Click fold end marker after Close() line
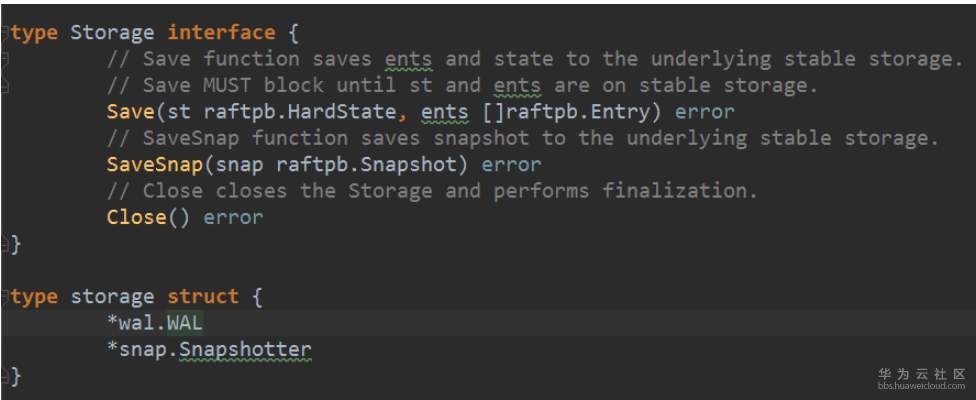This screenshot has height=400, width=976. [x=5, y=243]
